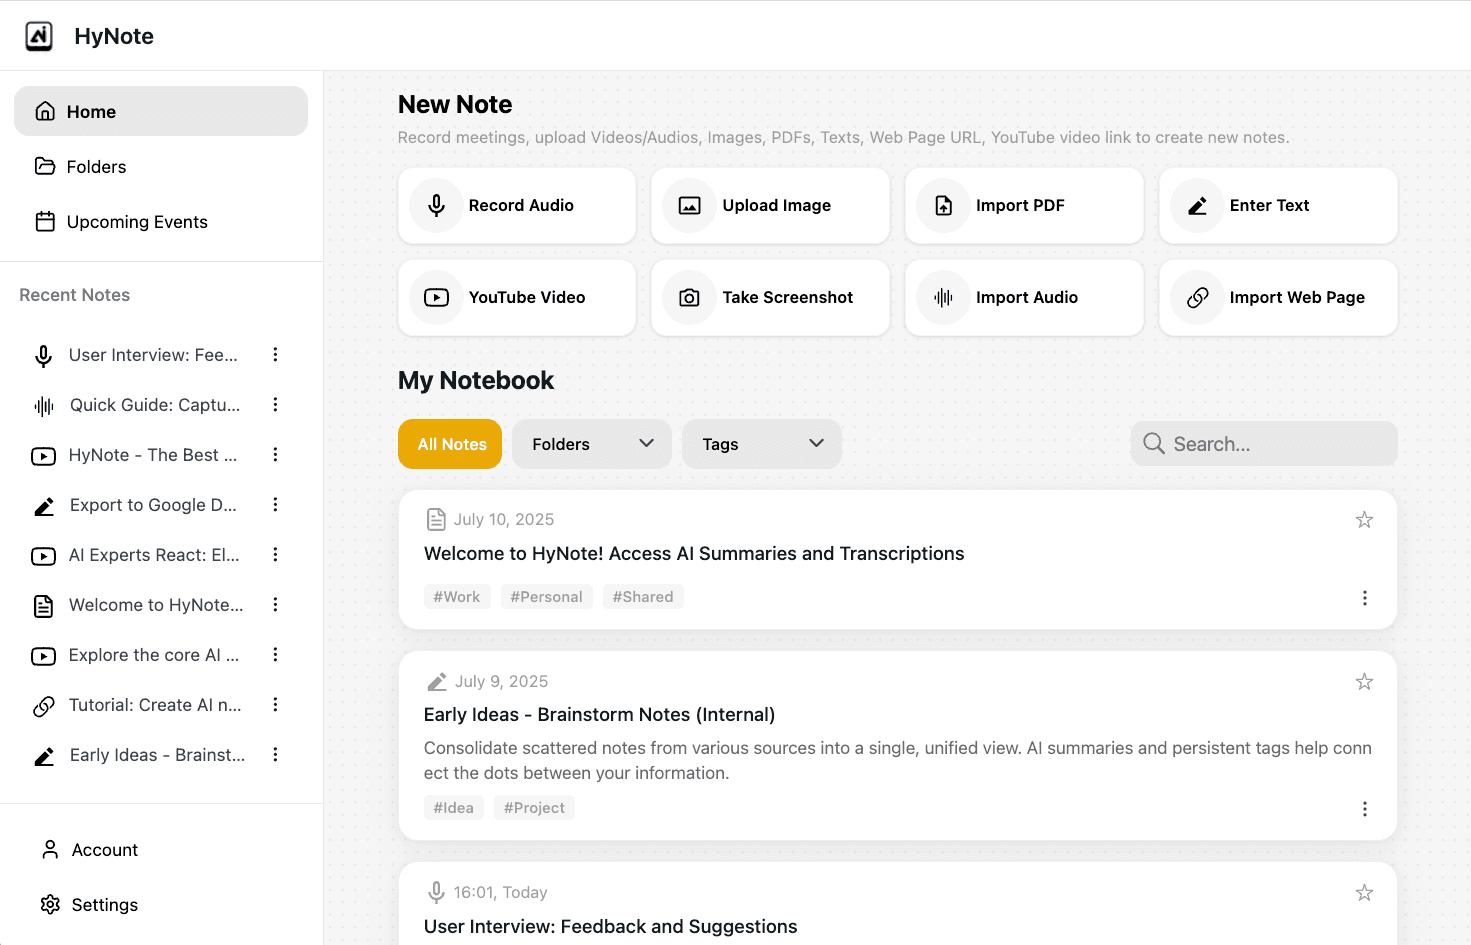Click the pencil icon beside July 9, 2025

(x=437, y=681)
